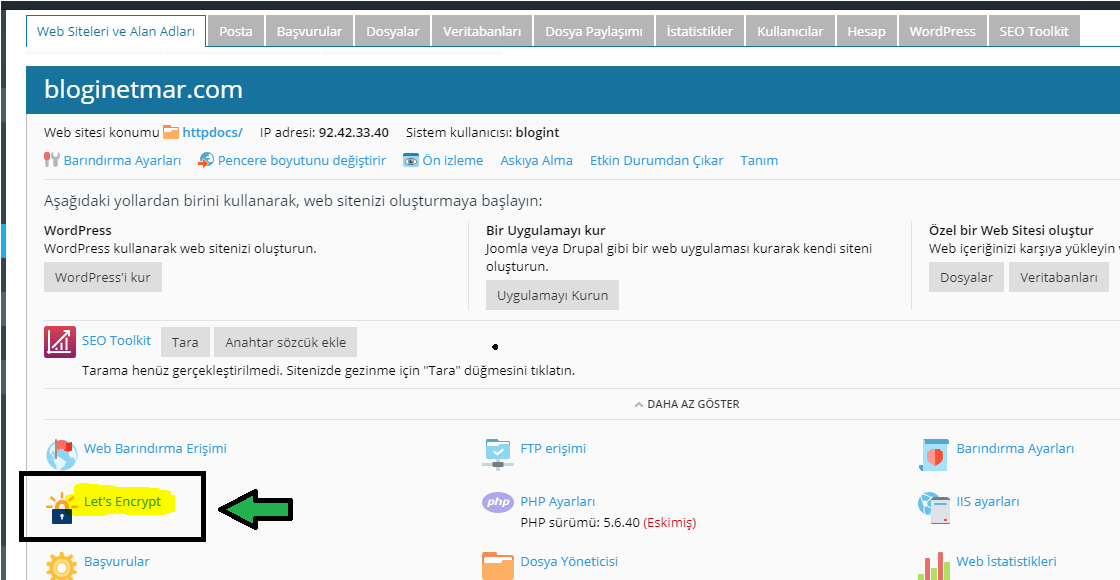
Task: Select Web Siteleri ve Alan Adları tab
Action: click(x=116, y=31)
